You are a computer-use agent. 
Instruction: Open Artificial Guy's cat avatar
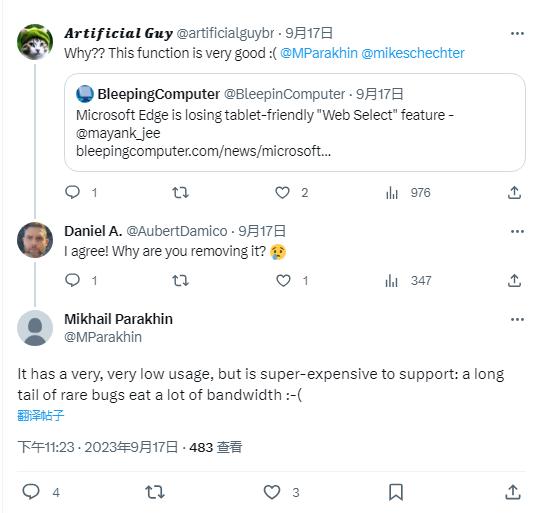(x=35, y=42)
